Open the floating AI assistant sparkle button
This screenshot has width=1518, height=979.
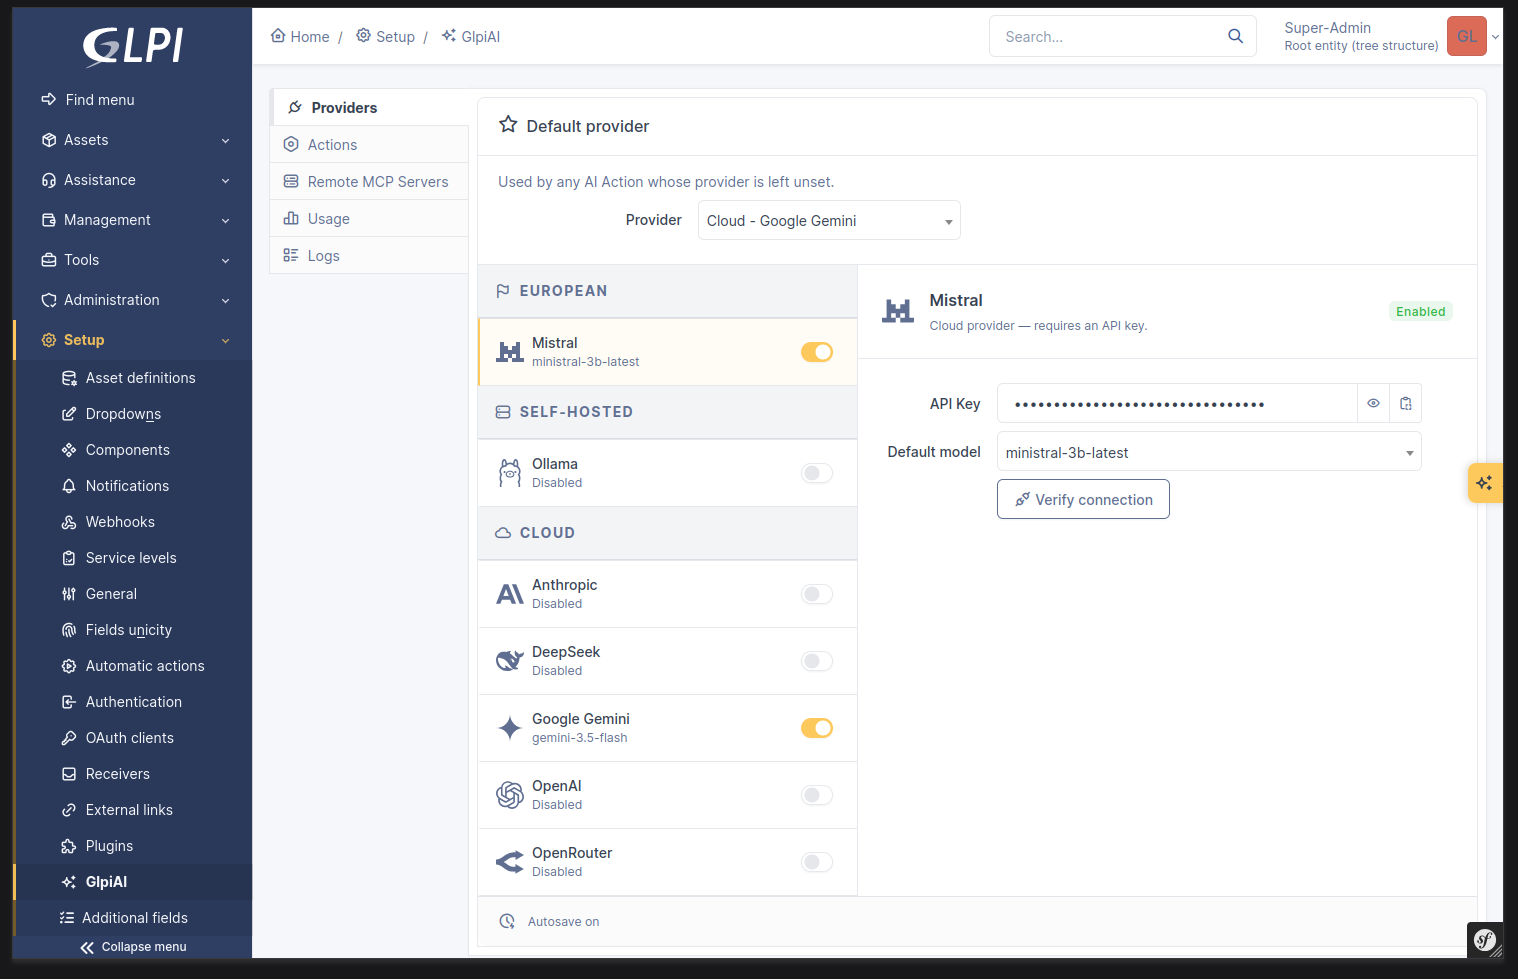pos(1485,483)
